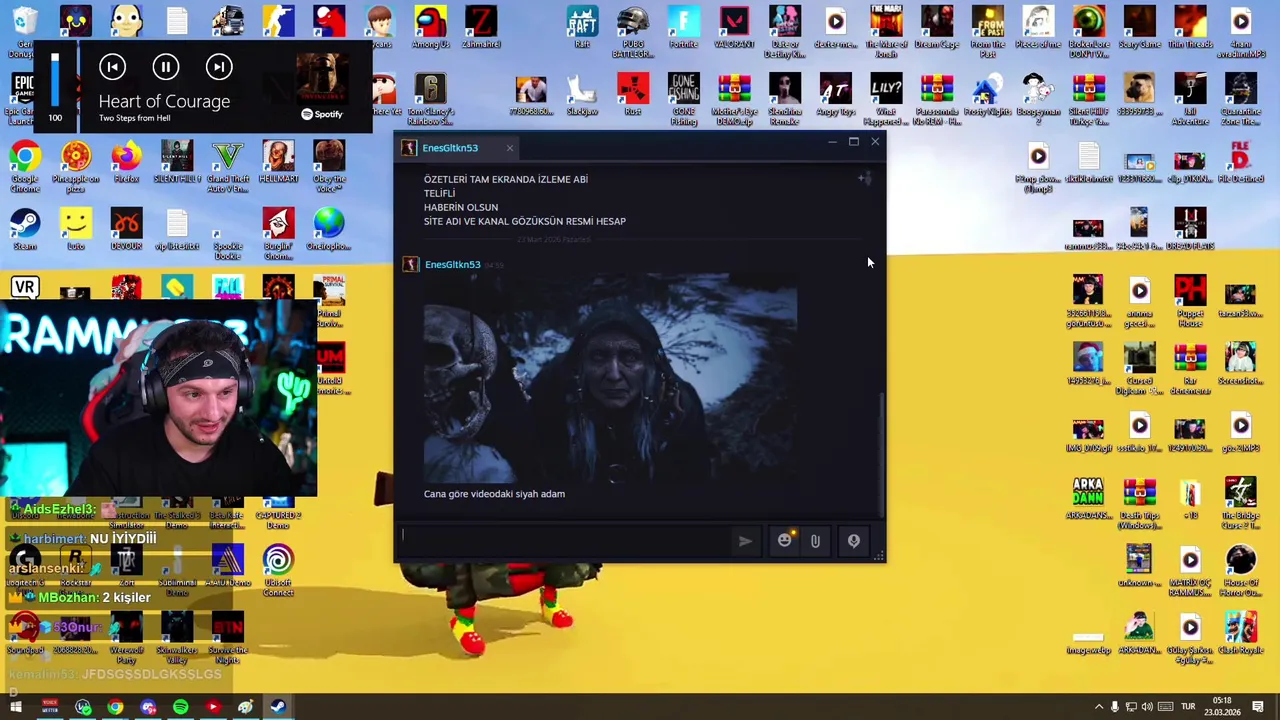Launch the Fortnite desktop icon
This screenshot has height=720, width=1280.
[x=684, y=27]
